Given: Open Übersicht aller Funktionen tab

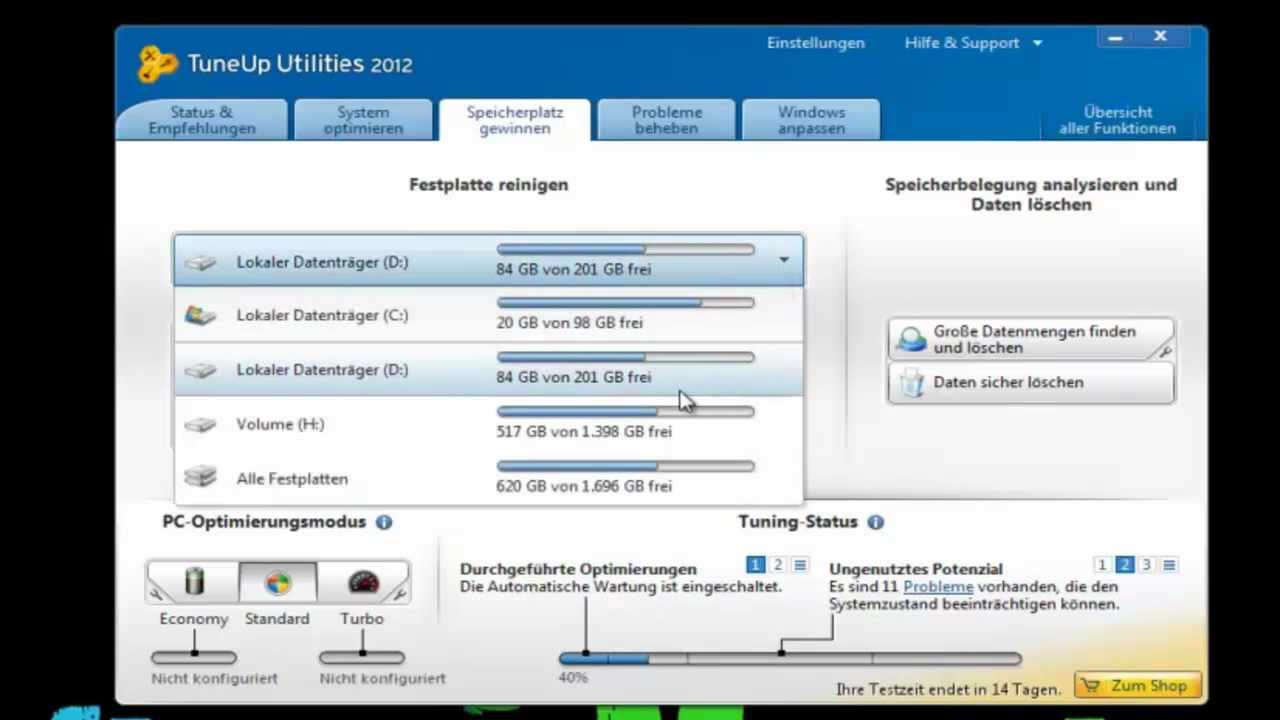Looking at the screenshot, I should tap(1118, 120).
